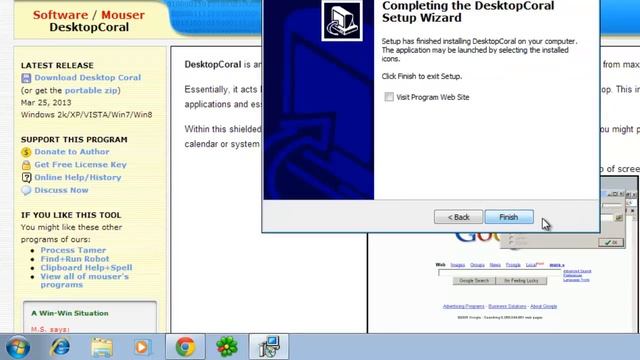Open the Get Free License Key link
The image size is (640, 360).
point(80,164)
